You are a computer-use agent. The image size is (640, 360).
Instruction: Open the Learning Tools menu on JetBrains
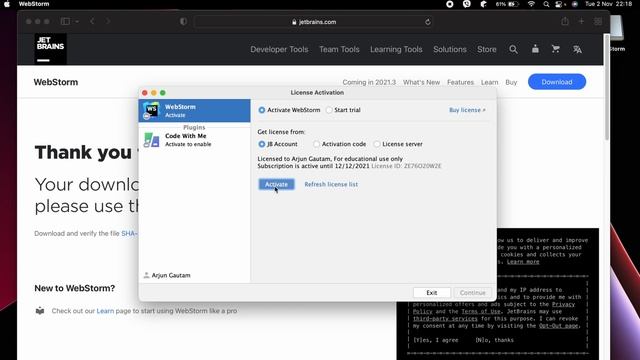pos(396,49)
